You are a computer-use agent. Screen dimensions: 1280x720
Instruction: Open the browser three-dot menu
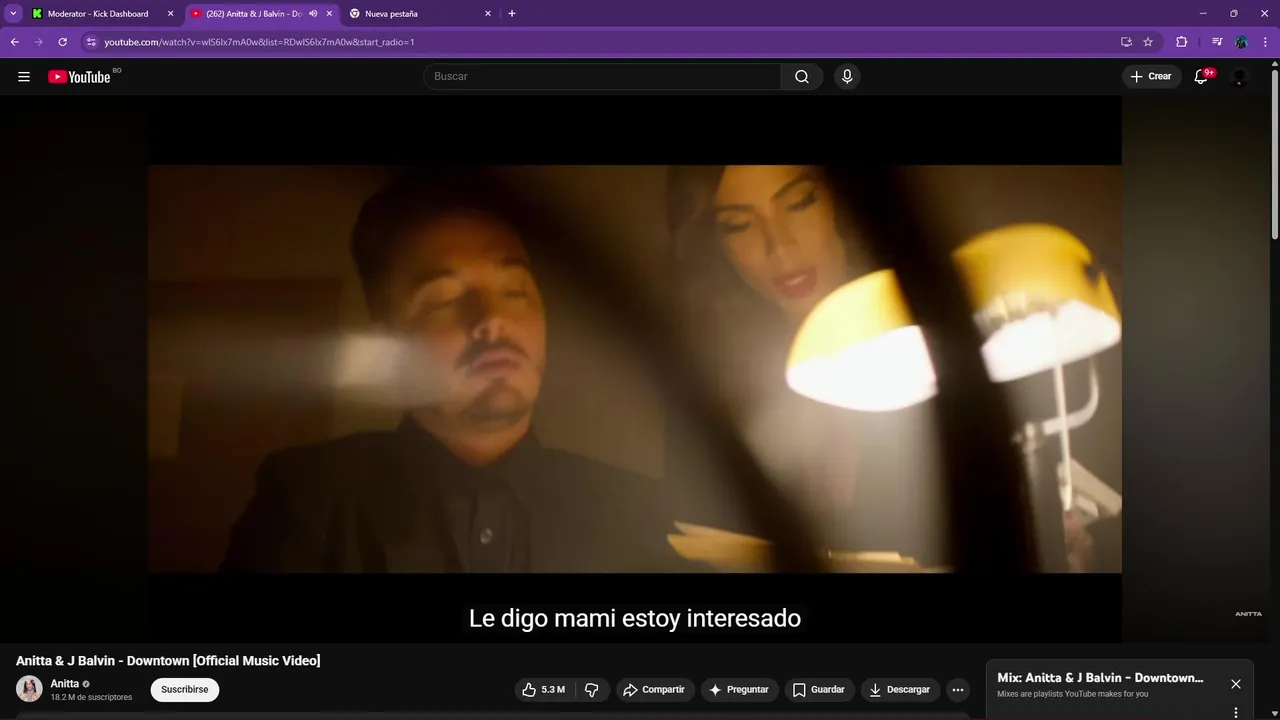(1265, 42)
